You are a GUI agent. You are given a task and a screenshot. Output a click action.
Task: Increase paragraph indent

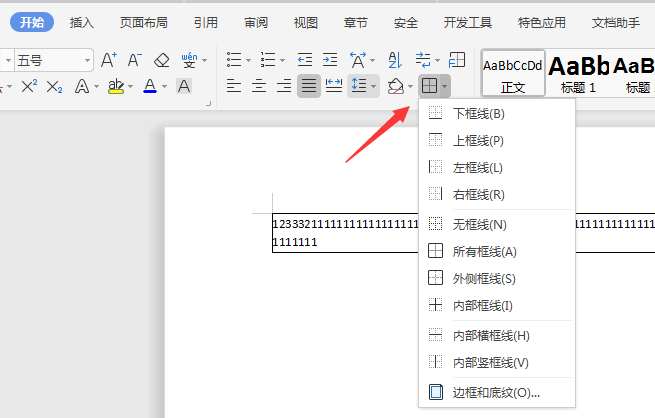coord(330,60)
